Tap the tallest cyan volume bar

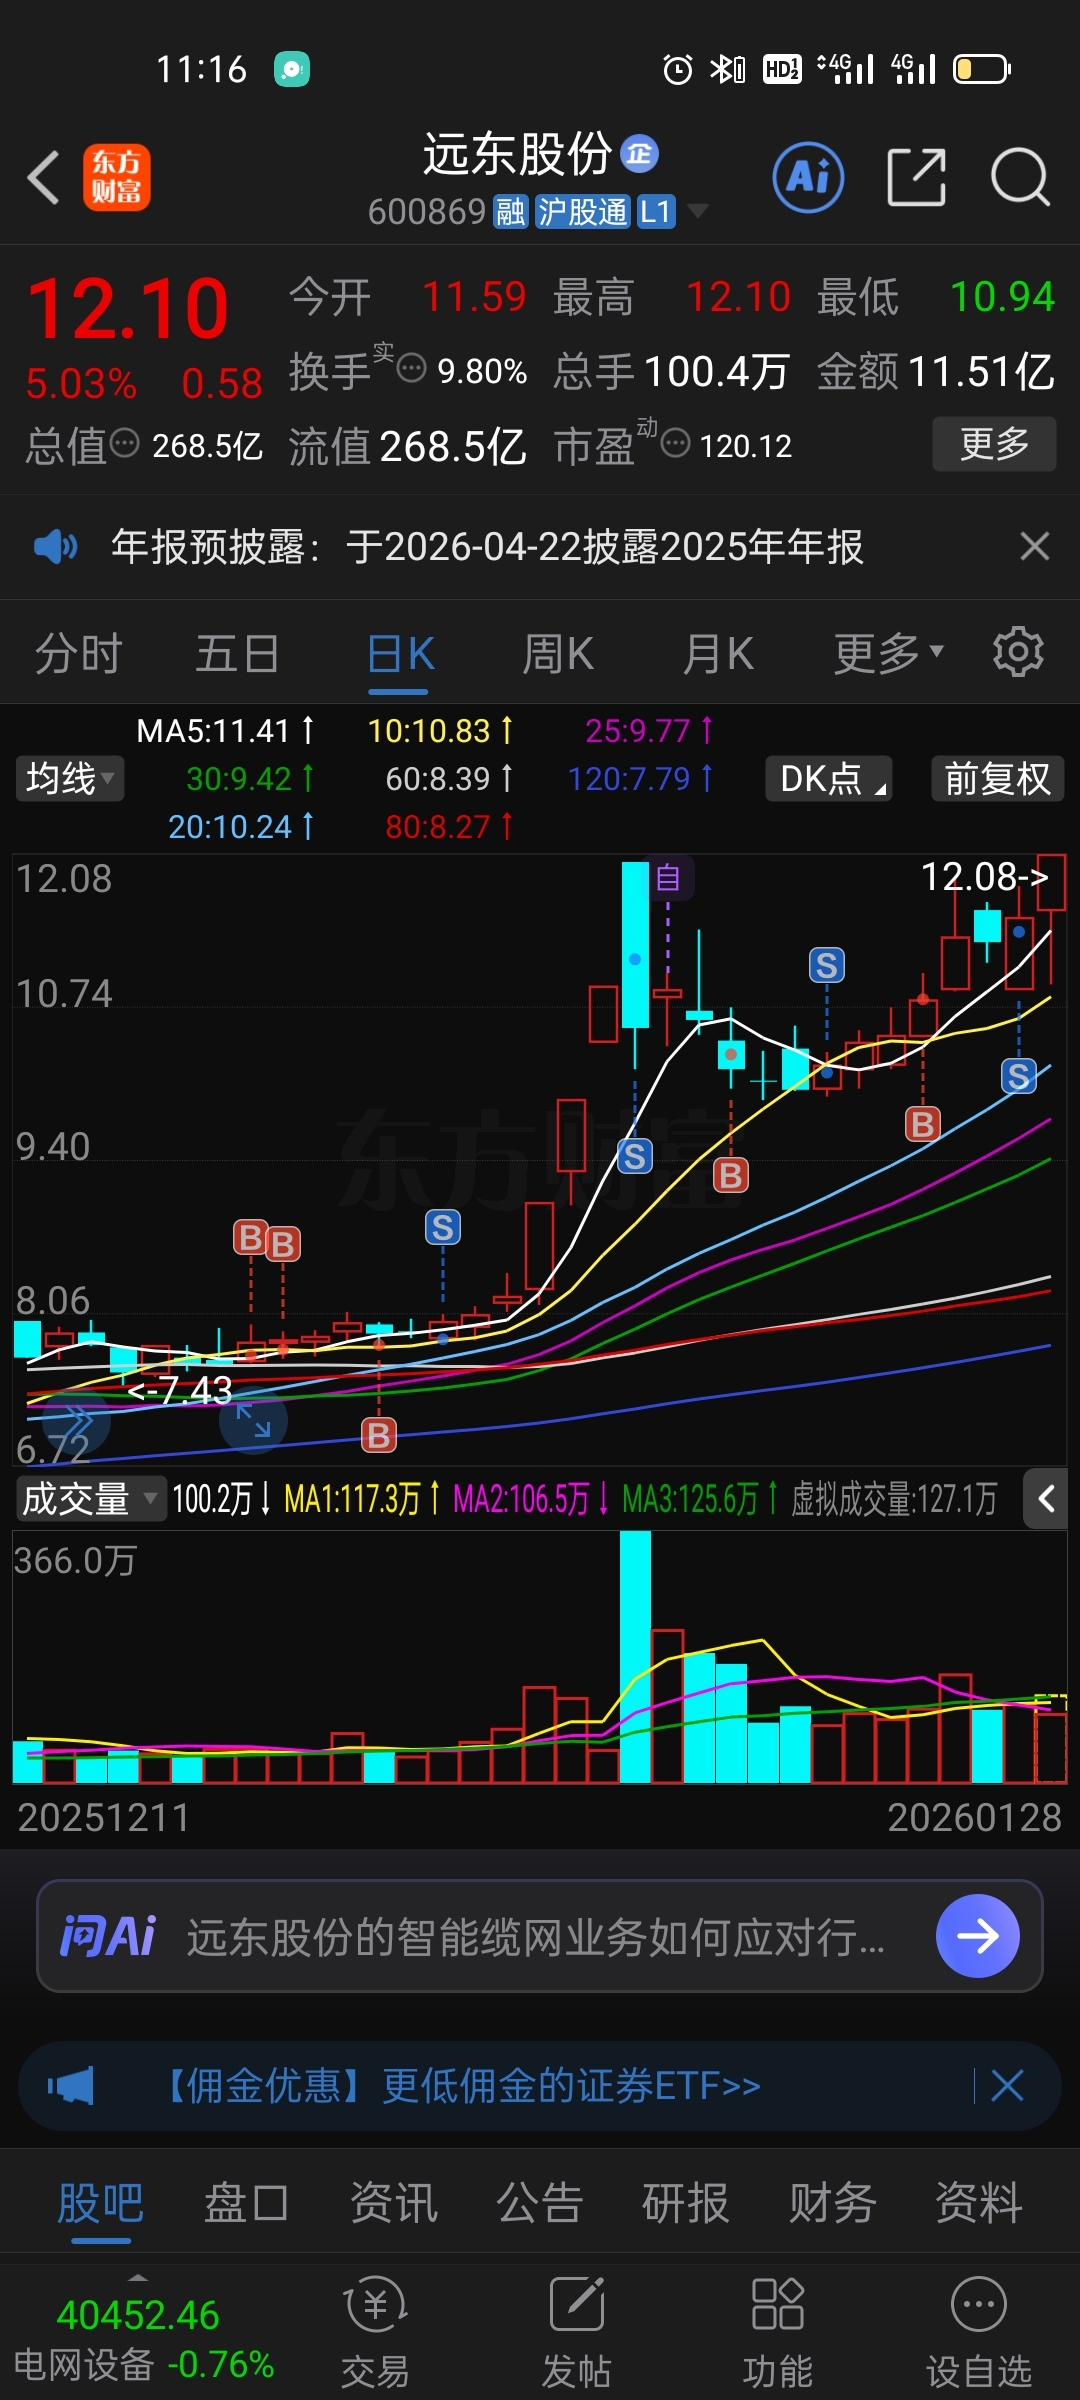[635, 1658]
